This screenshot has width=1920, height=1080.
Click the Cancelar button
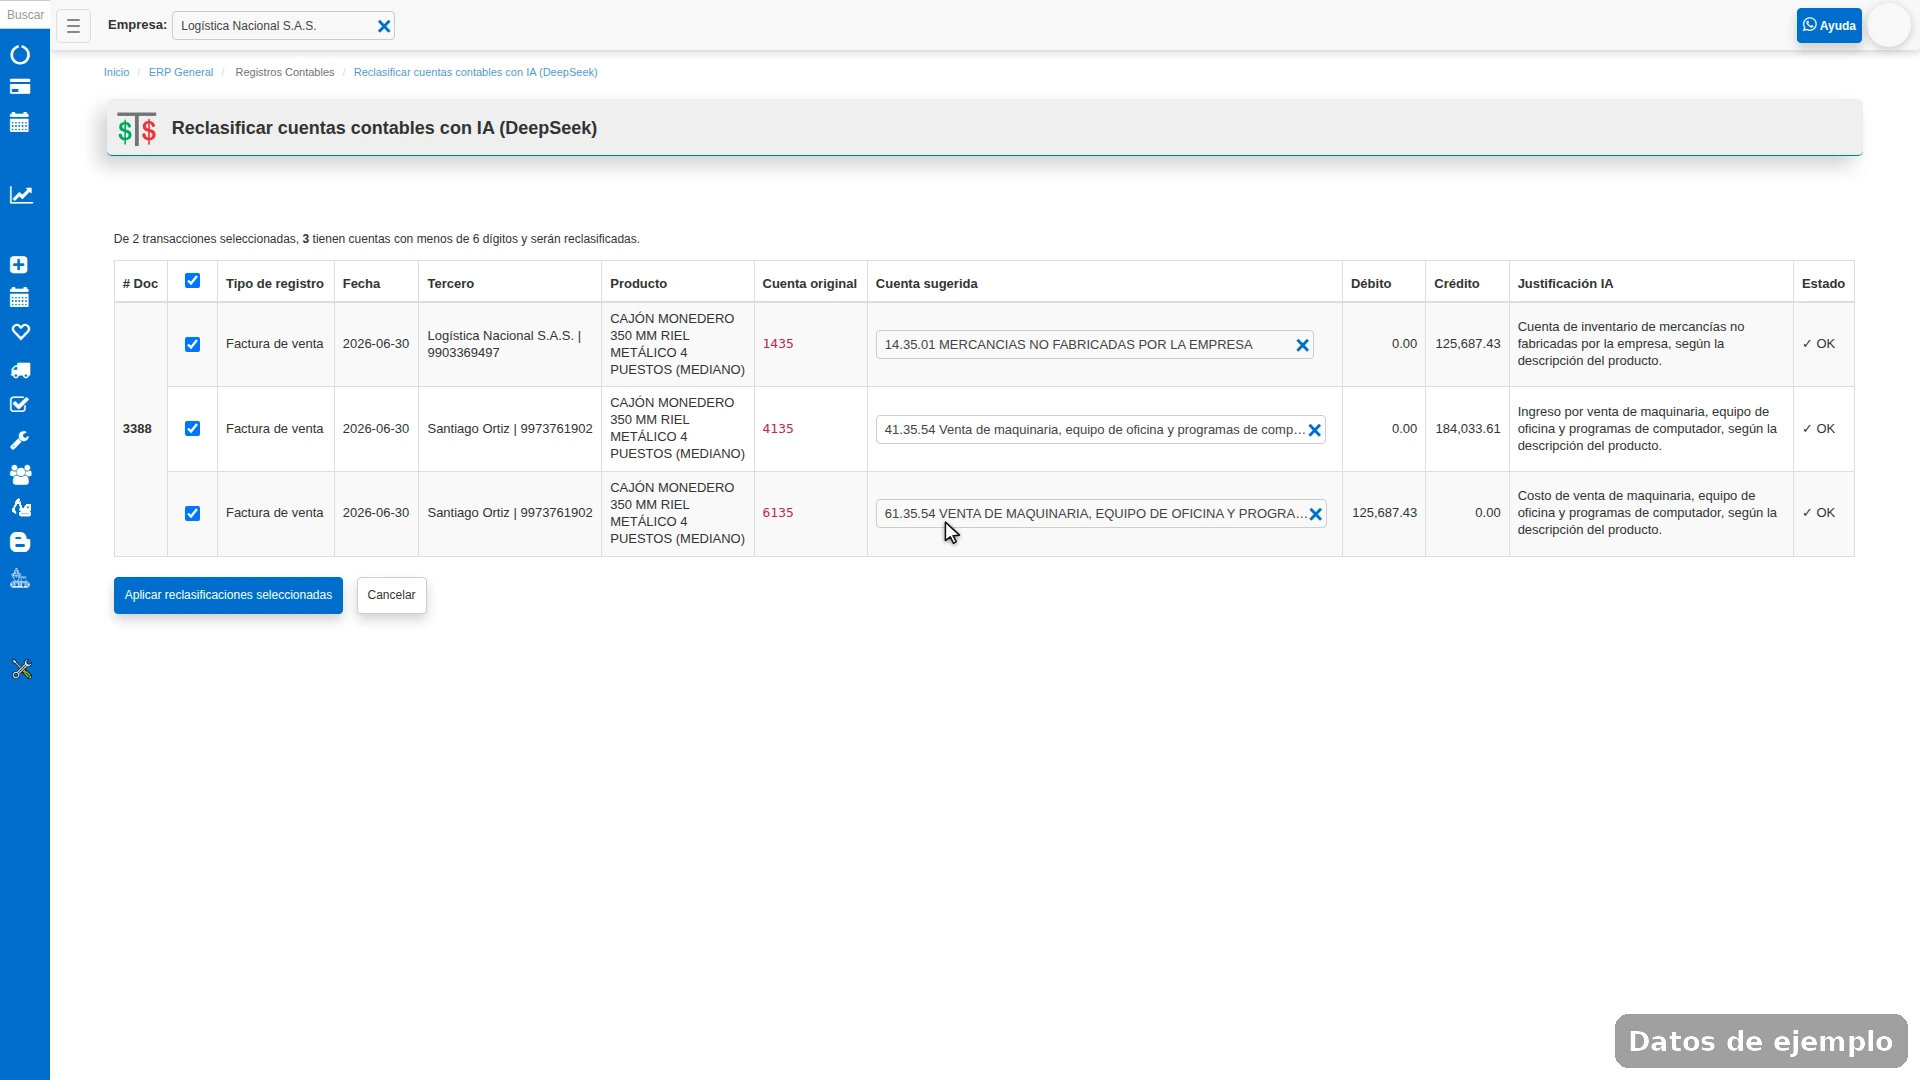tap(391, 596)
